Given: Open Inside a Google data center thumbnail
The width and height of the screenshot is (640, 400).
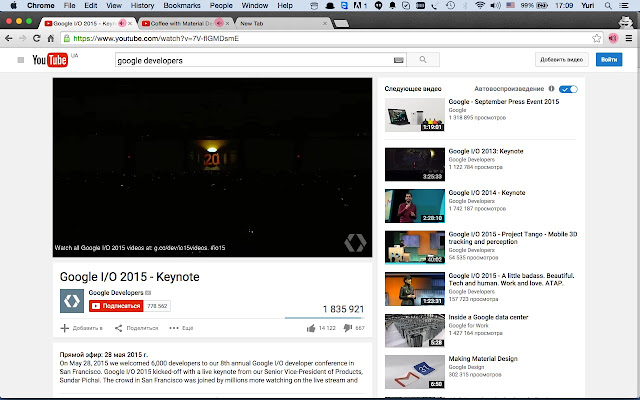Looking at the screenshot, I should [415, 330].
